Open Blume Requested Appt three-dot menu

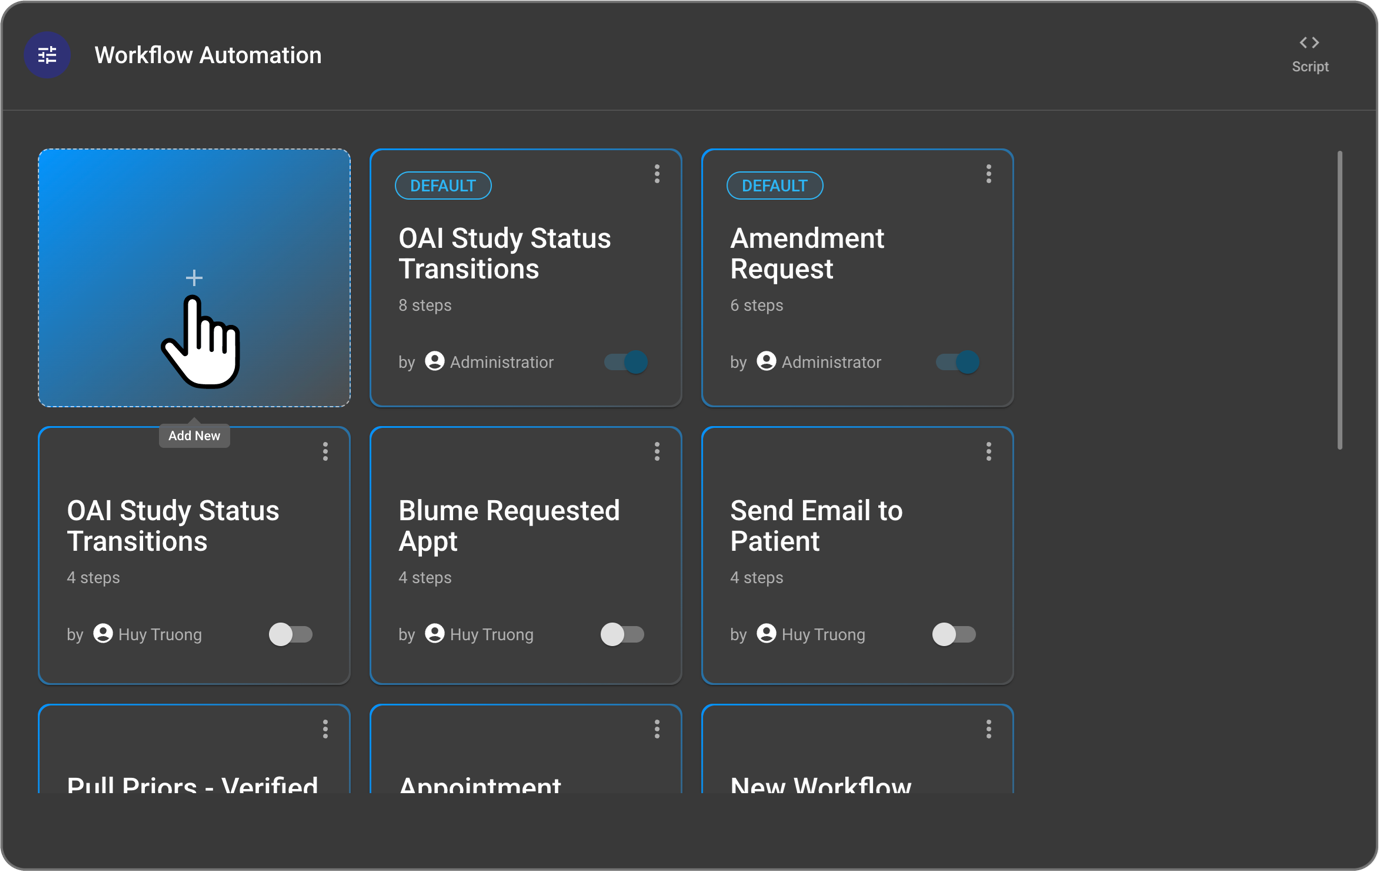coord(657,452)
